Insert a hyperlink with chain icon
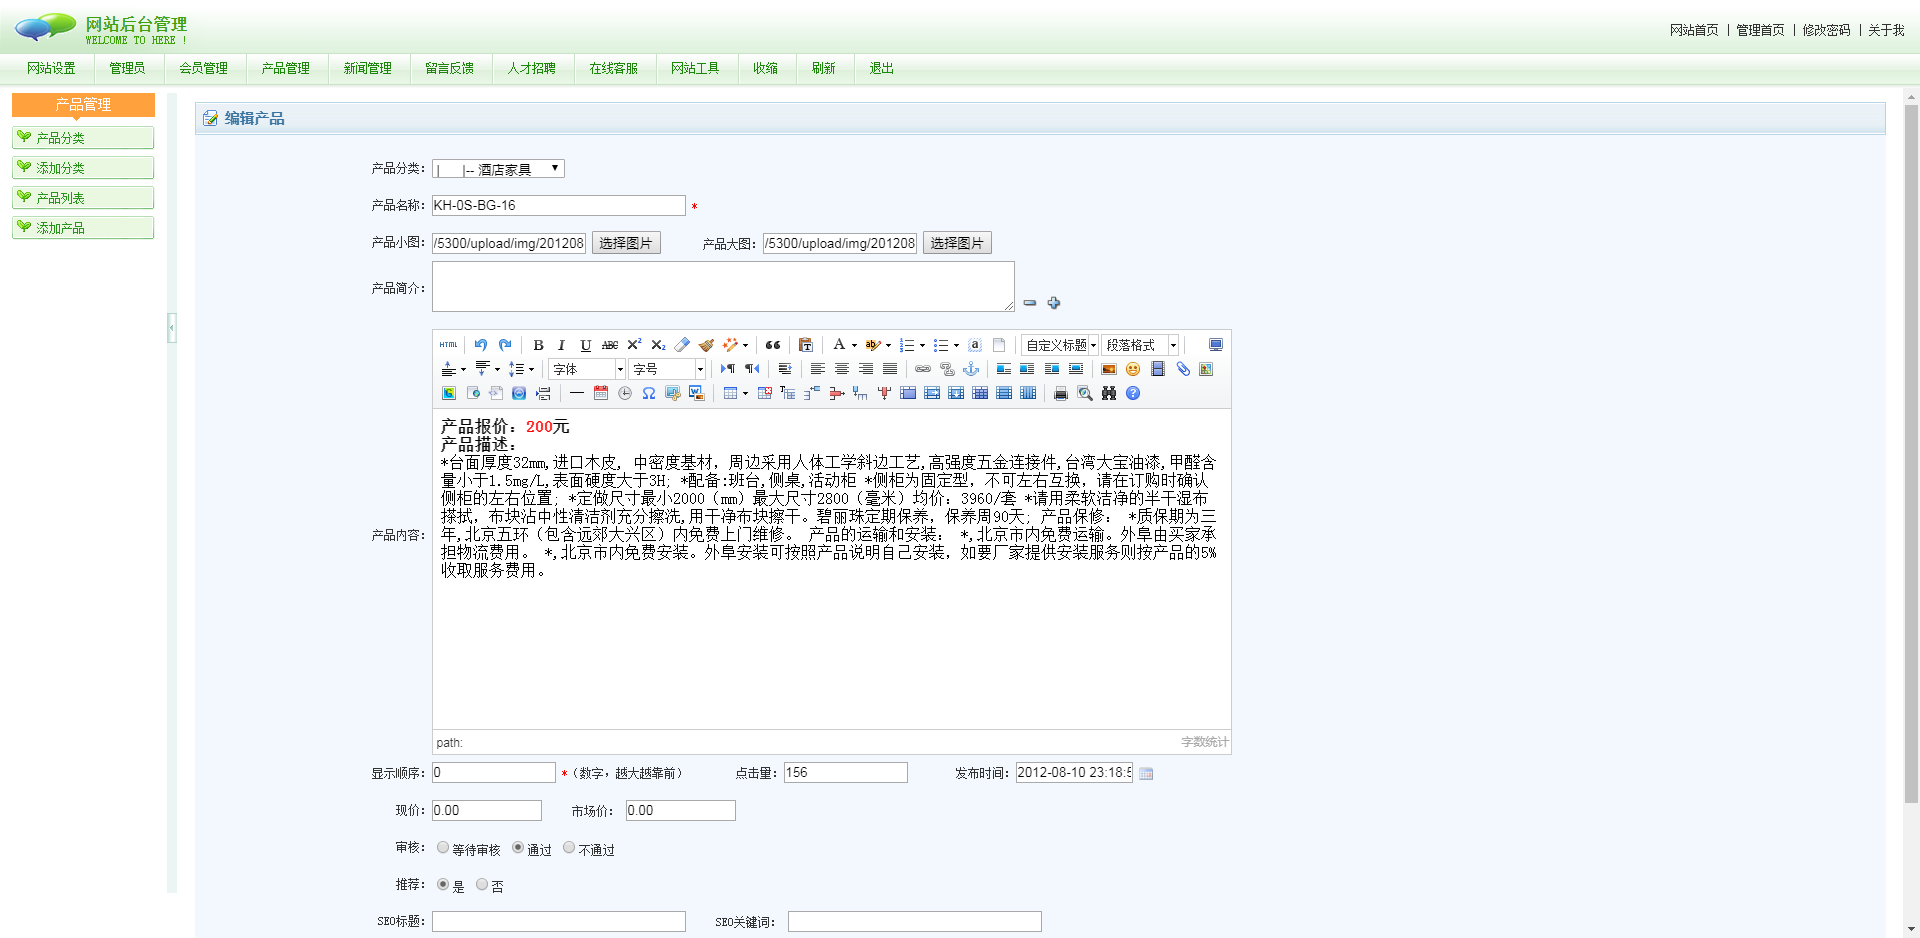1920x938 pixels. 923,369
